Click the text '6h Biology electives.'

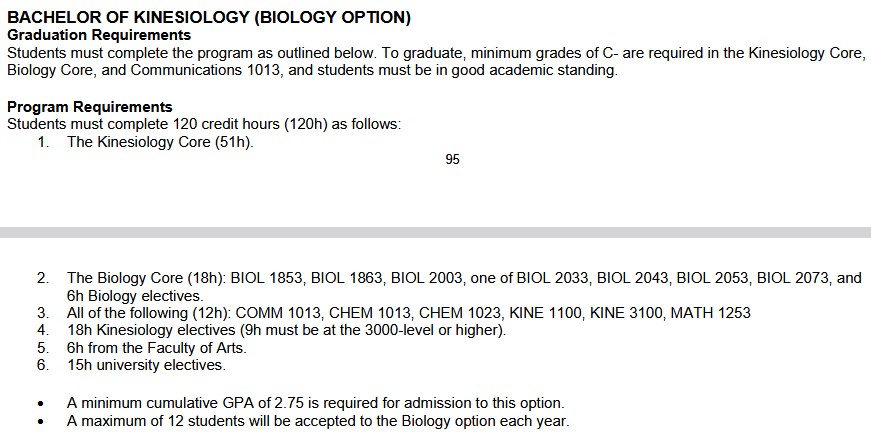coord(135,296)
